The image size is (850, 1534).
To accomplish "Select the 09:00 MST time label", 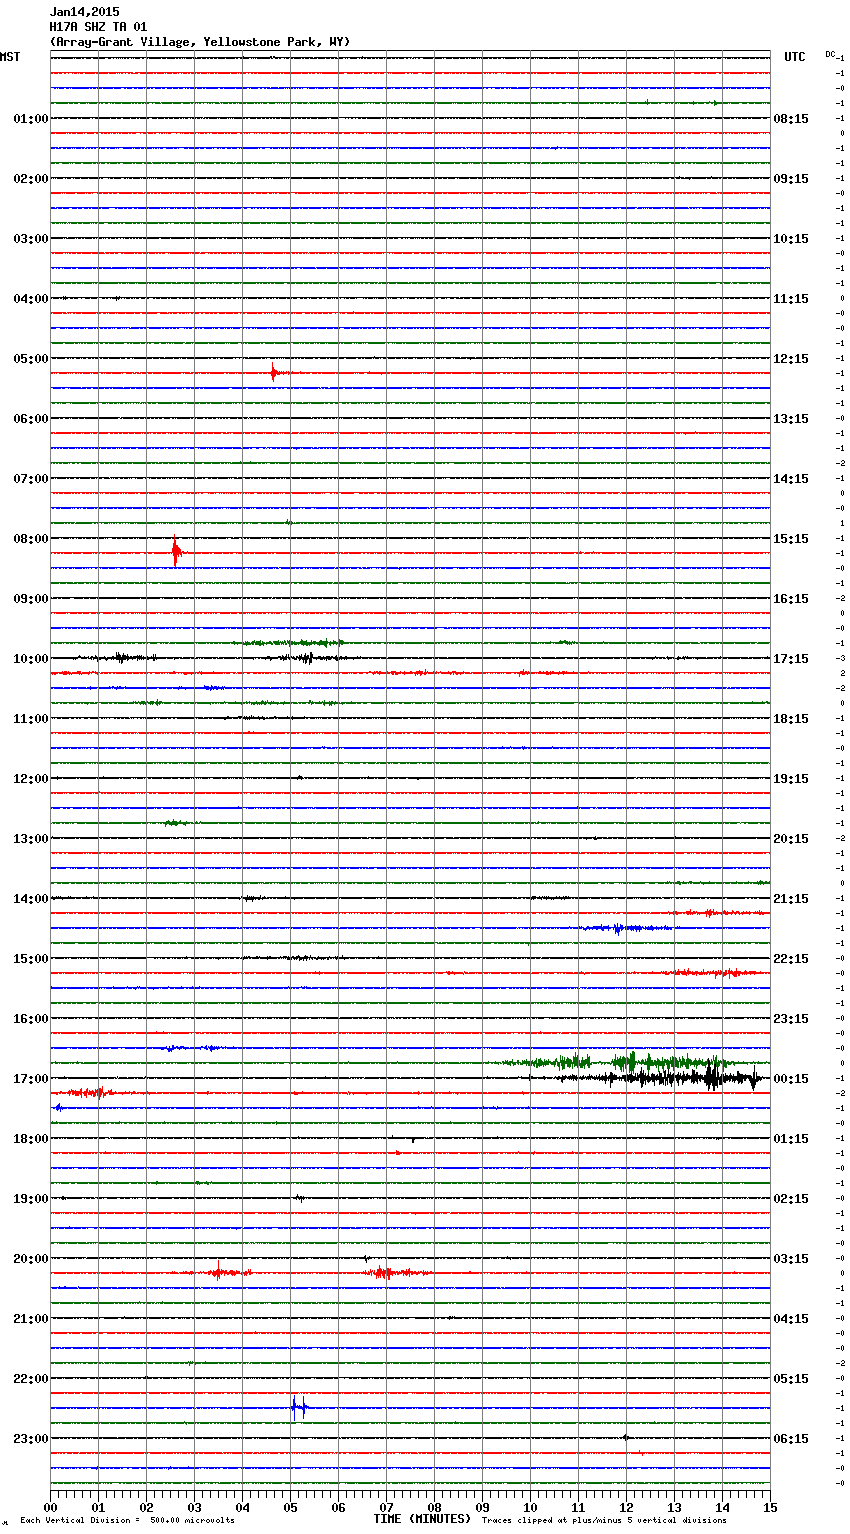I will 30,599.
